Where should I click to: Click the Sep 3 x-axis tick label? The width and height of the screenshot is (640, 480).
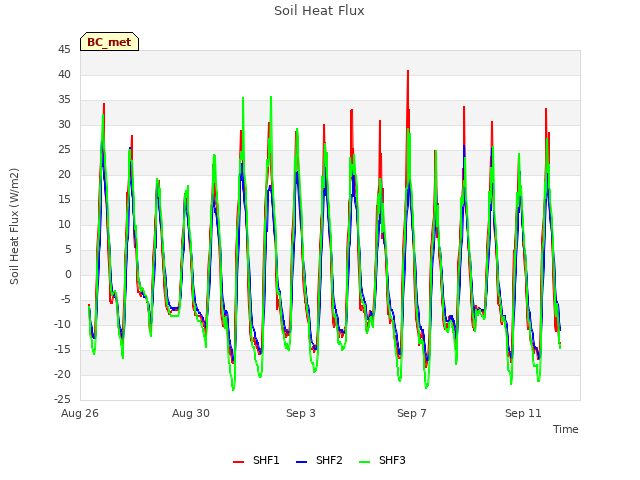click(x=301, y=413)
